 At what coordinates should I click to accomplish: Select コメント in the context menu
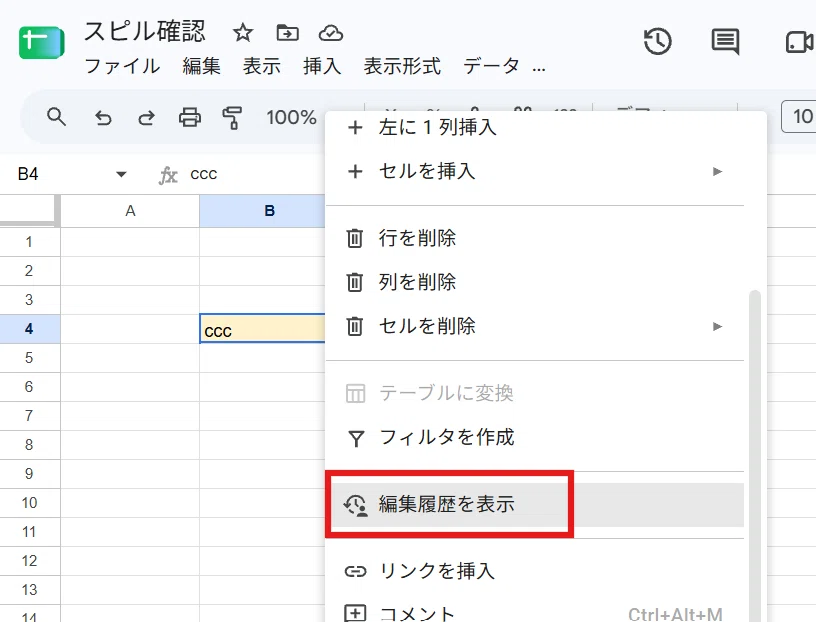point(535,611)
